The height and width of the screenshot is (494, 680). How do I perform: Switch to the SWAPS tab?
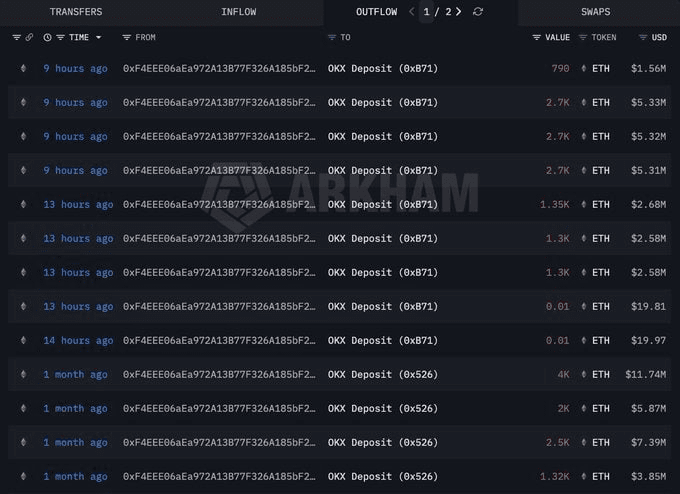coord(595,12)
